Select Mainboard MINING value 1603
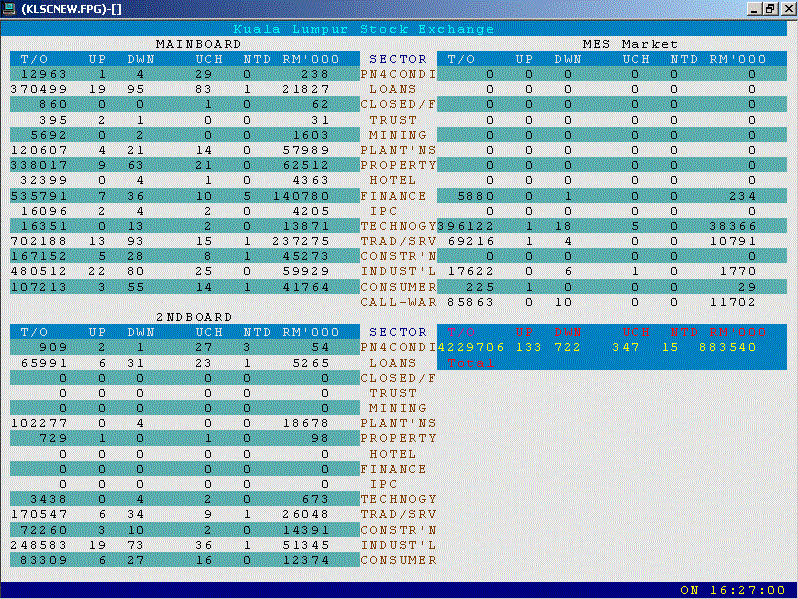Viewport: 798px width, 599px height. 311,135
